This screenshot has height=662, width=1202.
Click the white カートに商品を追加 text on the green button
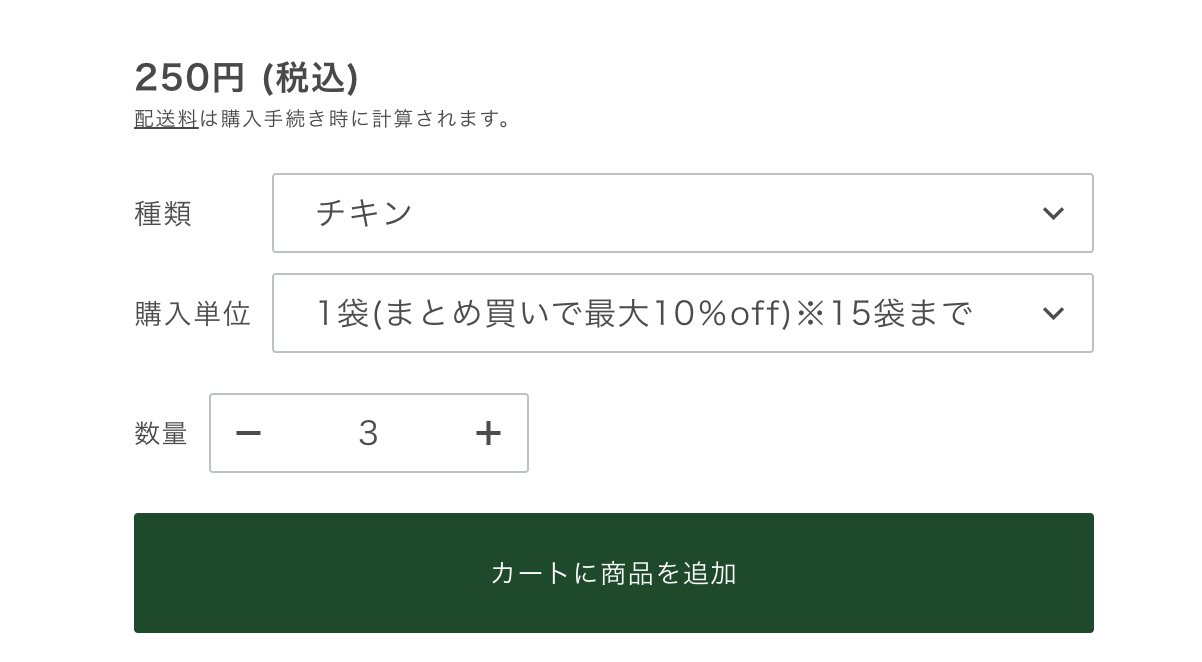613,573
